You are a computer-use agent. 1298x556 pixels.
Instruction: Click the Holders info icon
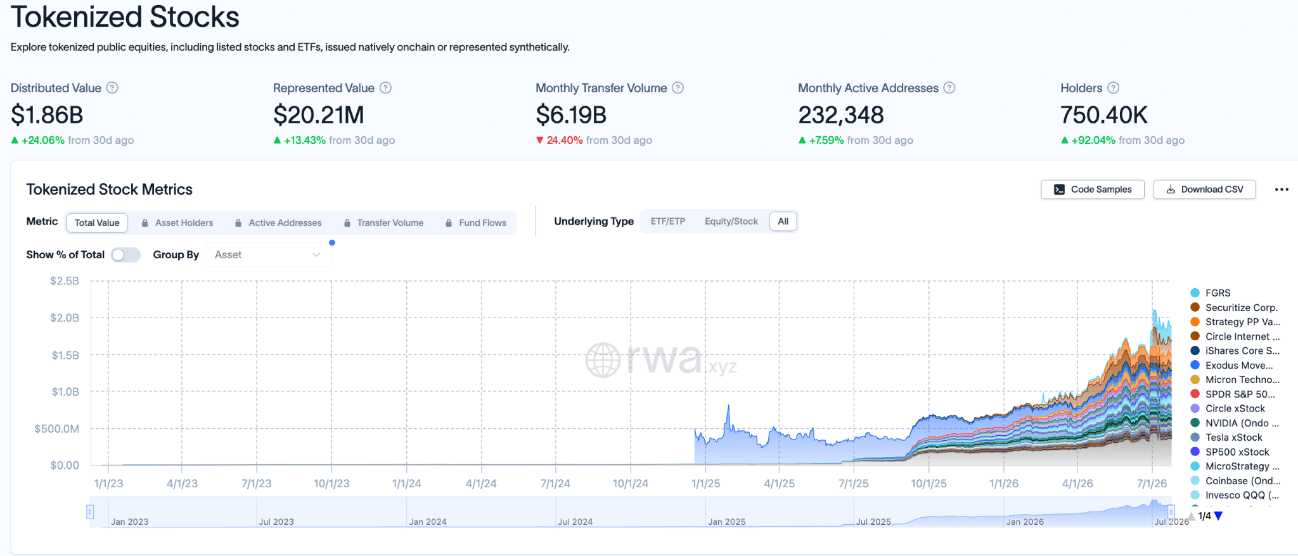[x=1113, y=88]
